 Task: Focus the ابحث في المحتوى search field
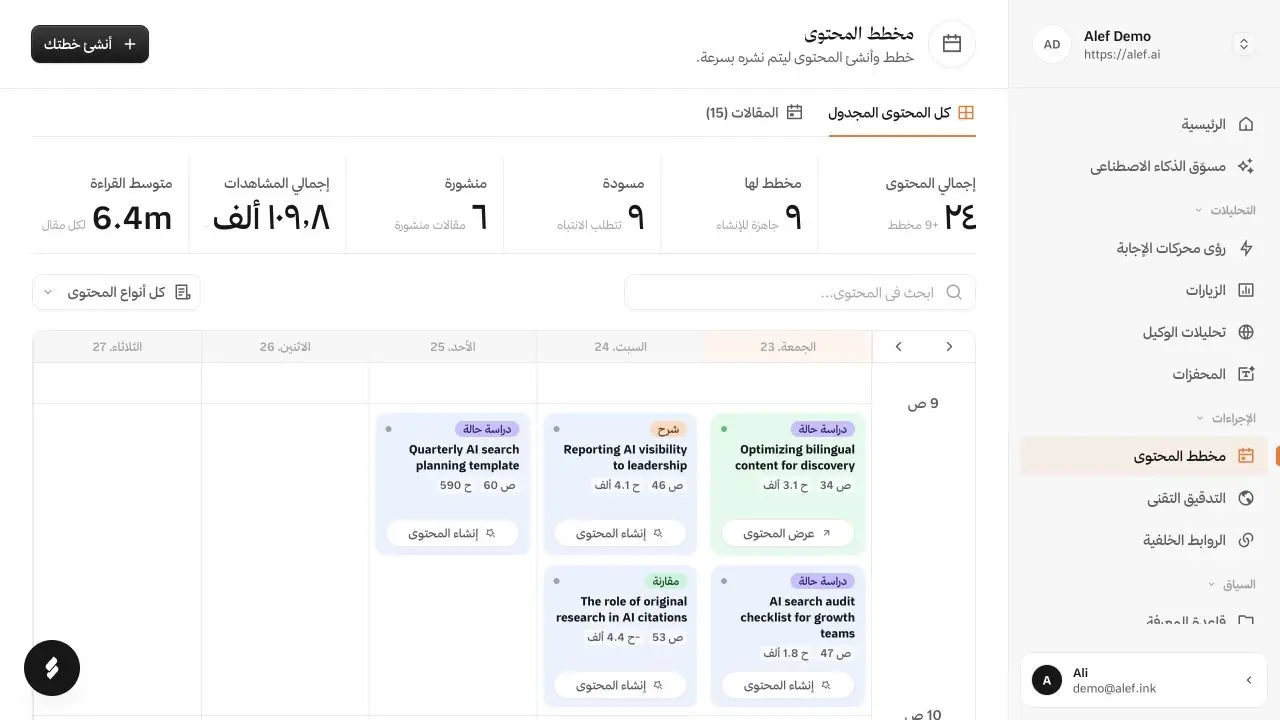coord(799,292)
